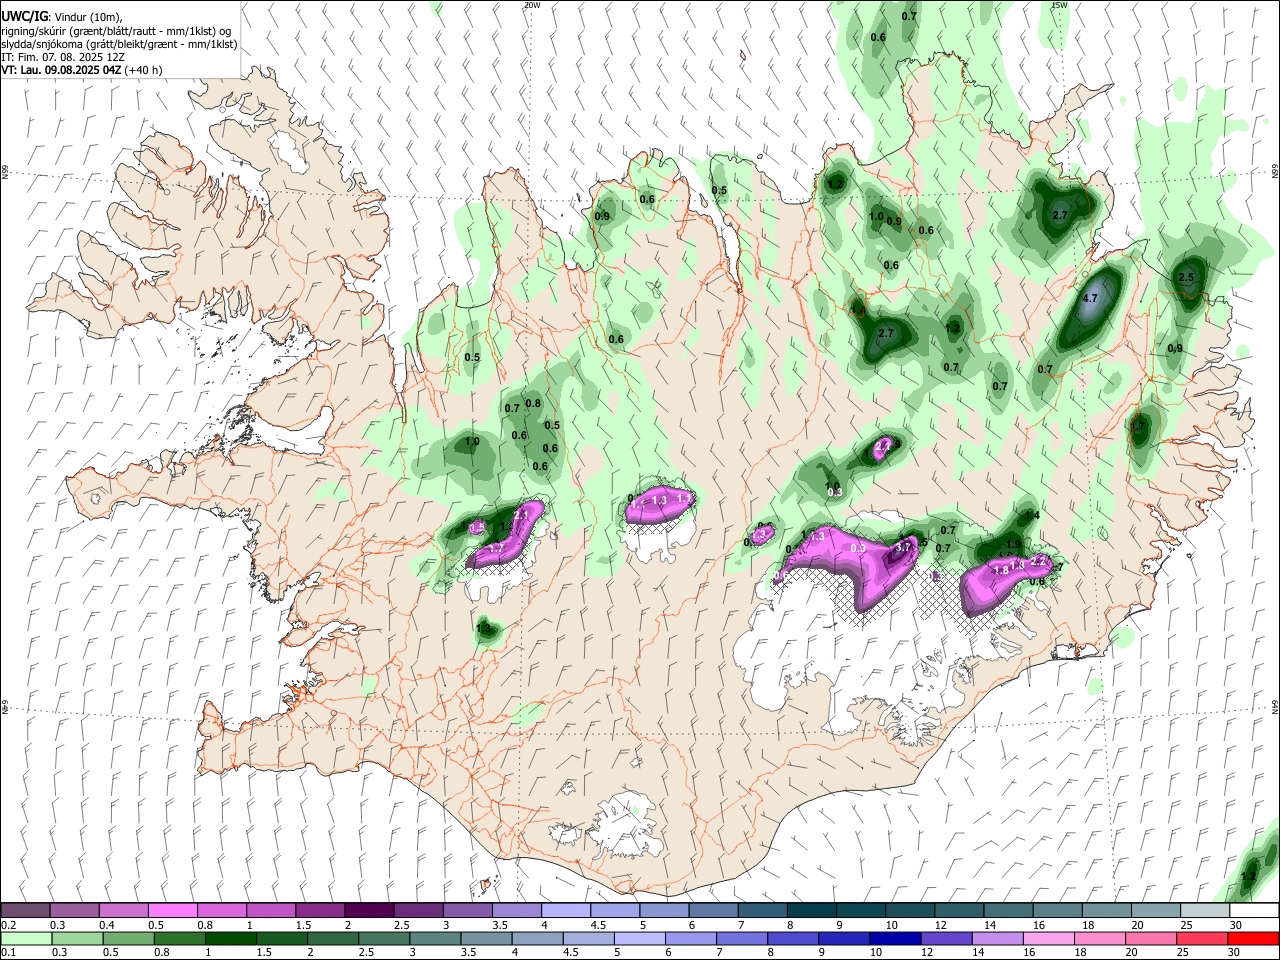Screen dimensions: 1280x960
Task: Click the 2.5 precipitation value in the east
Action: 1186,277
